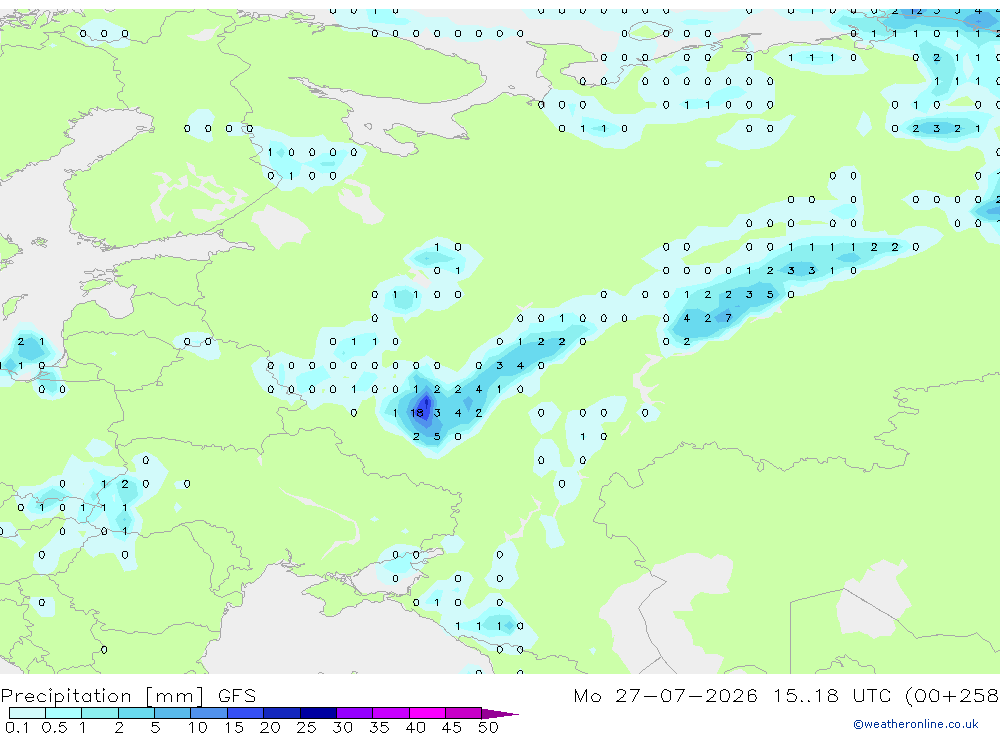Select the 20–25 mm legend color cell

pyautogui.click(x=282, y=713)
